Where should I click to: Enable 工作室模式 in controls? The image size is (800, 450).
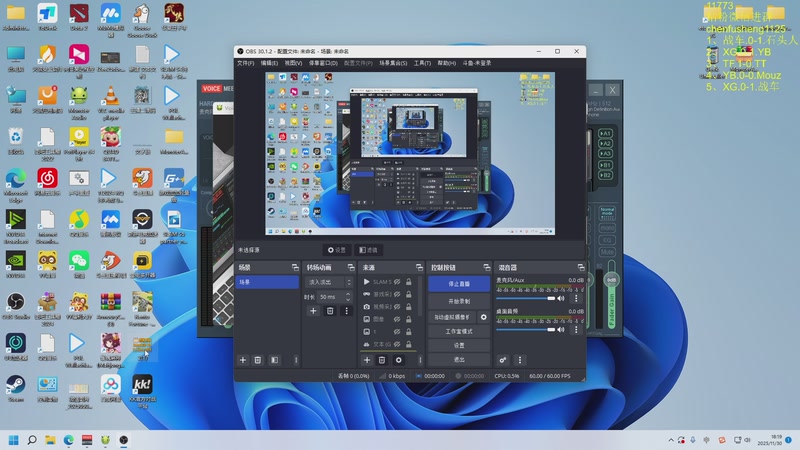point(459,332)
